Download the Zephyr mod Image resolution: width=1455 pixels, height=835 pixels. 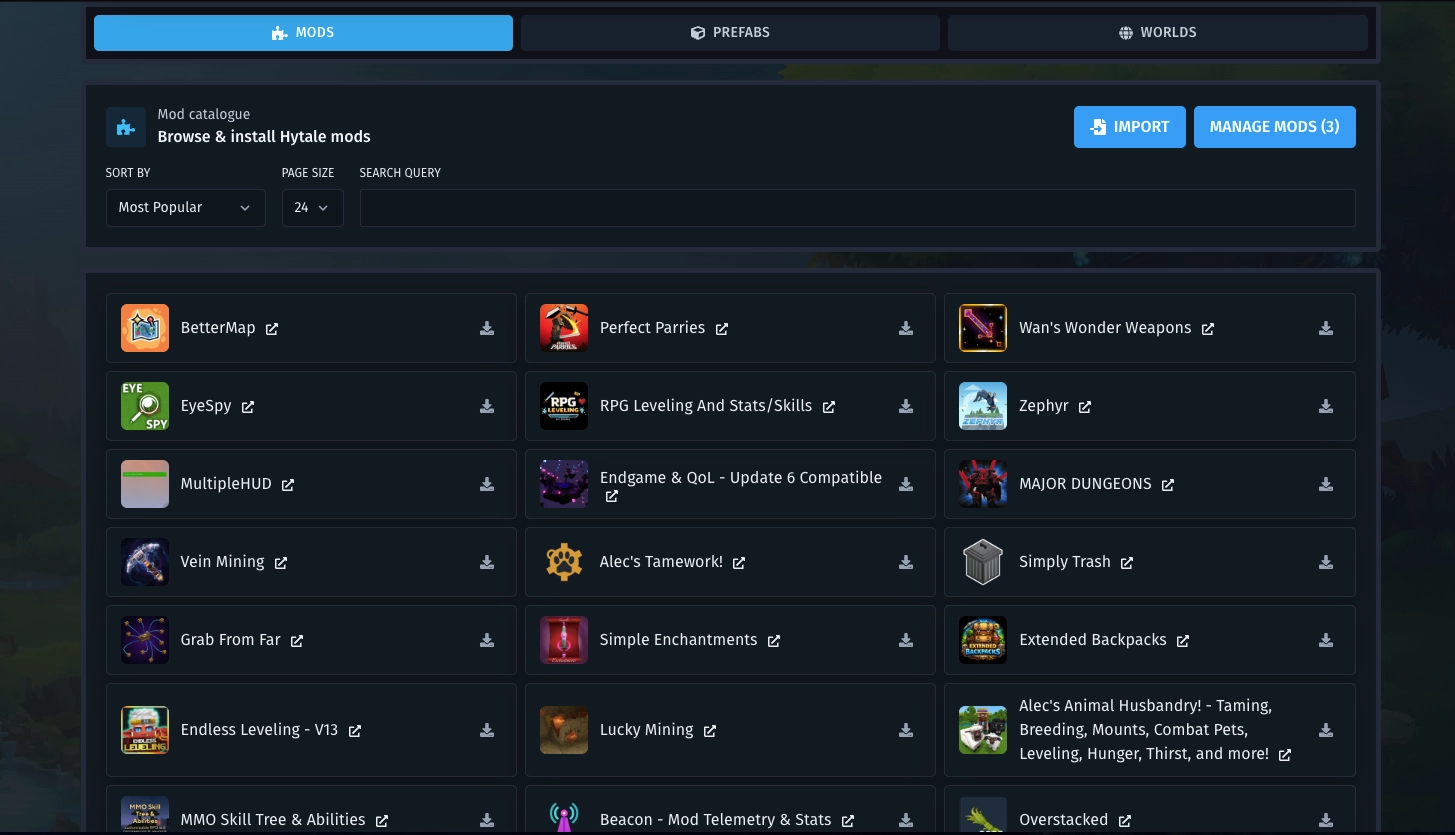click(x=1326, y=406)
